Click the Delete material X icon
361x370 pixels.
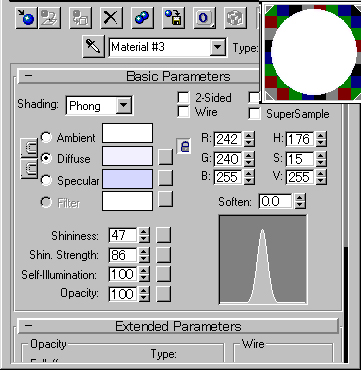click(110, 17)
